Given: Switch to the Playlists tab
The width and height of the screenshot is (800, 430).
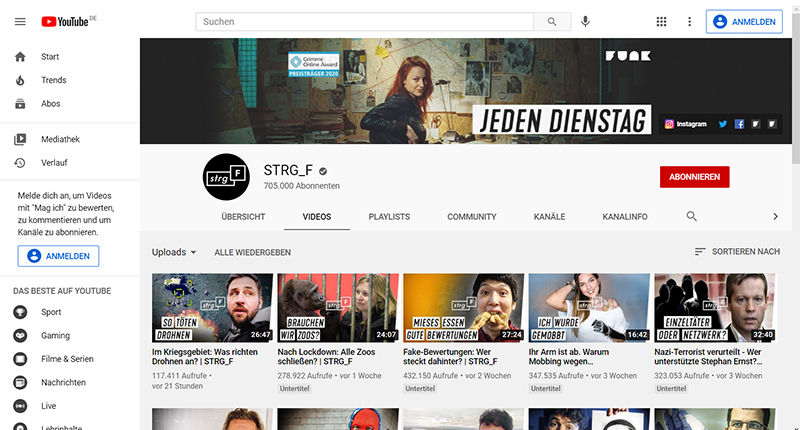Looking at the screenshot, I should point(389,217).
